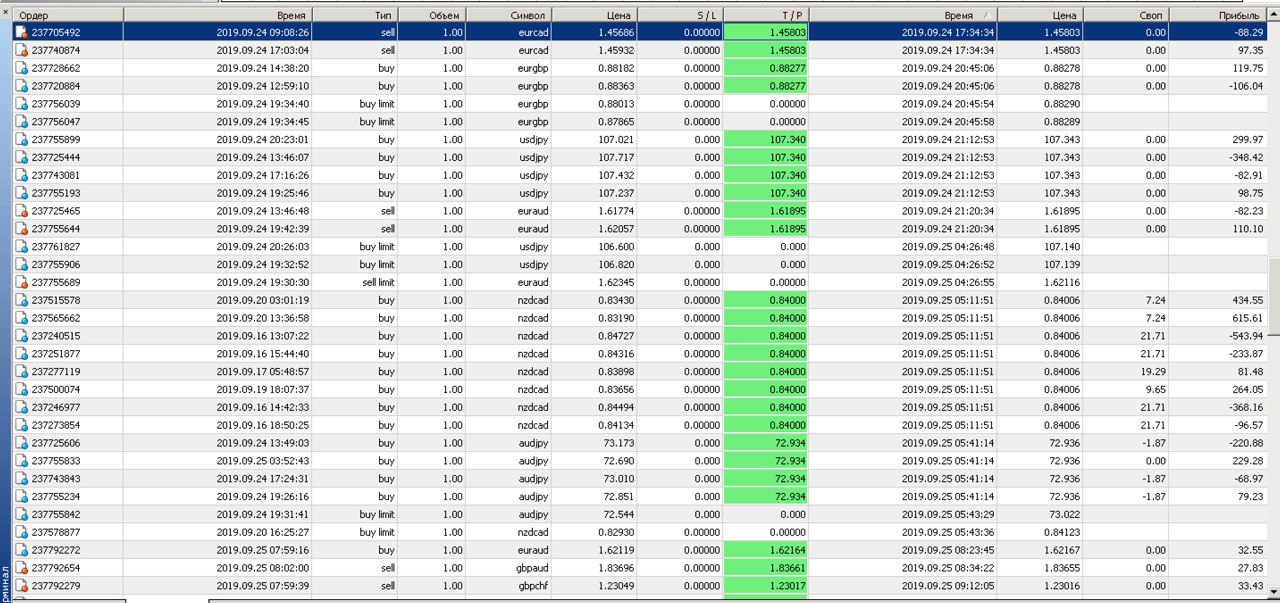This screenshot has height=603, width=1280.
Task: Click the Время header next to Тип
Action: click(218, 15)
